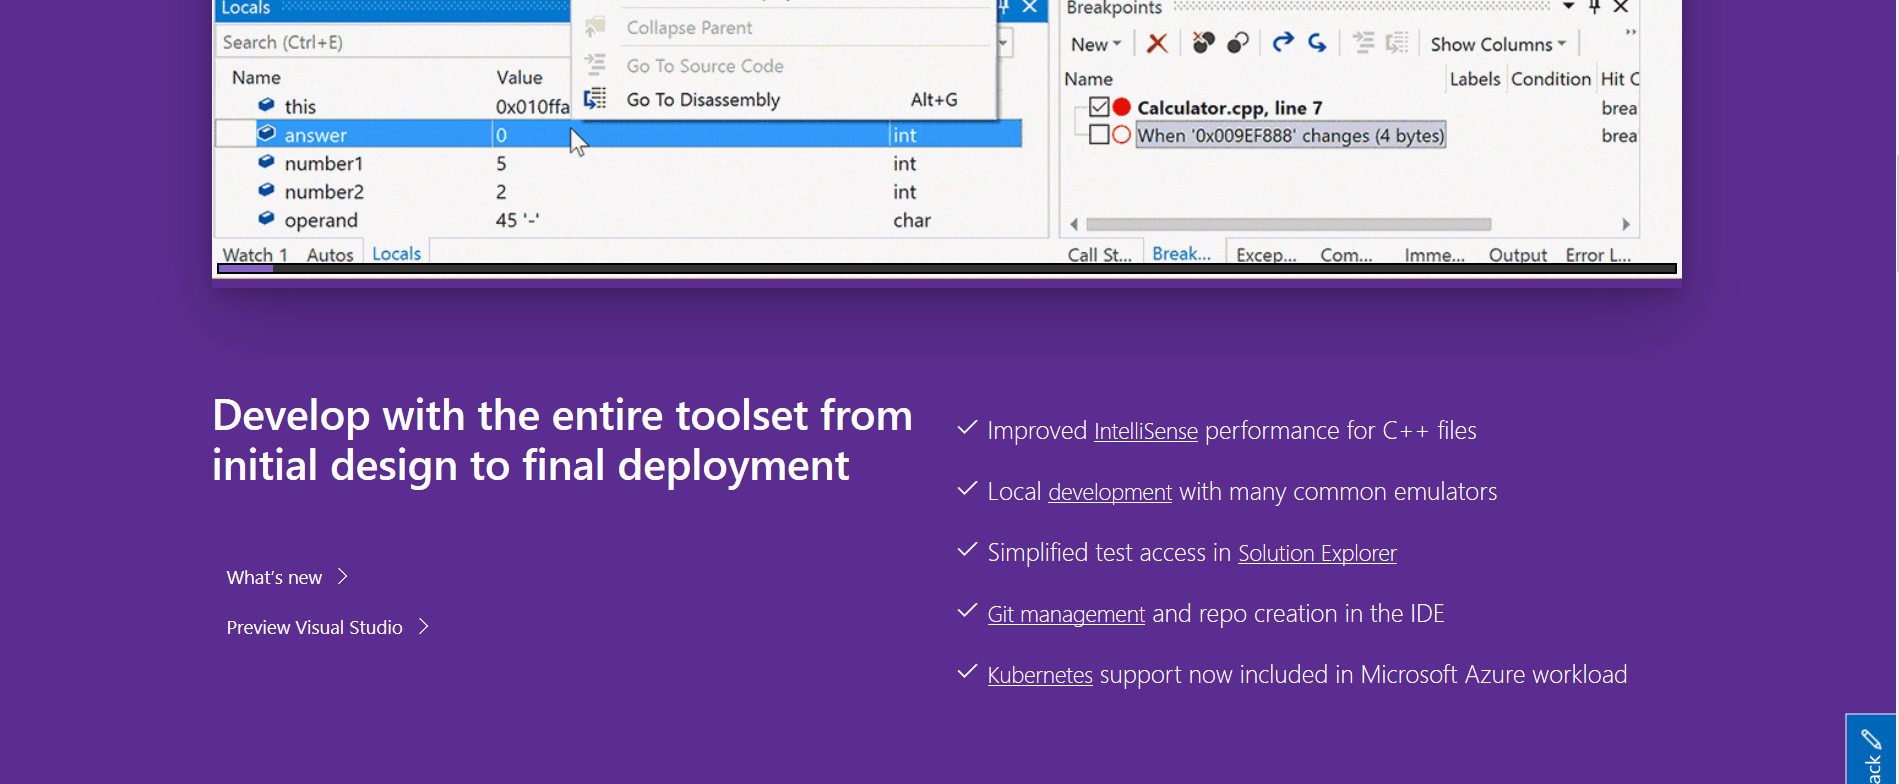This screenshot has width=1899, height=784.
Task: Click the Collapse Parent menu icon
Action: pyautogui.click(x=595, y=26)
